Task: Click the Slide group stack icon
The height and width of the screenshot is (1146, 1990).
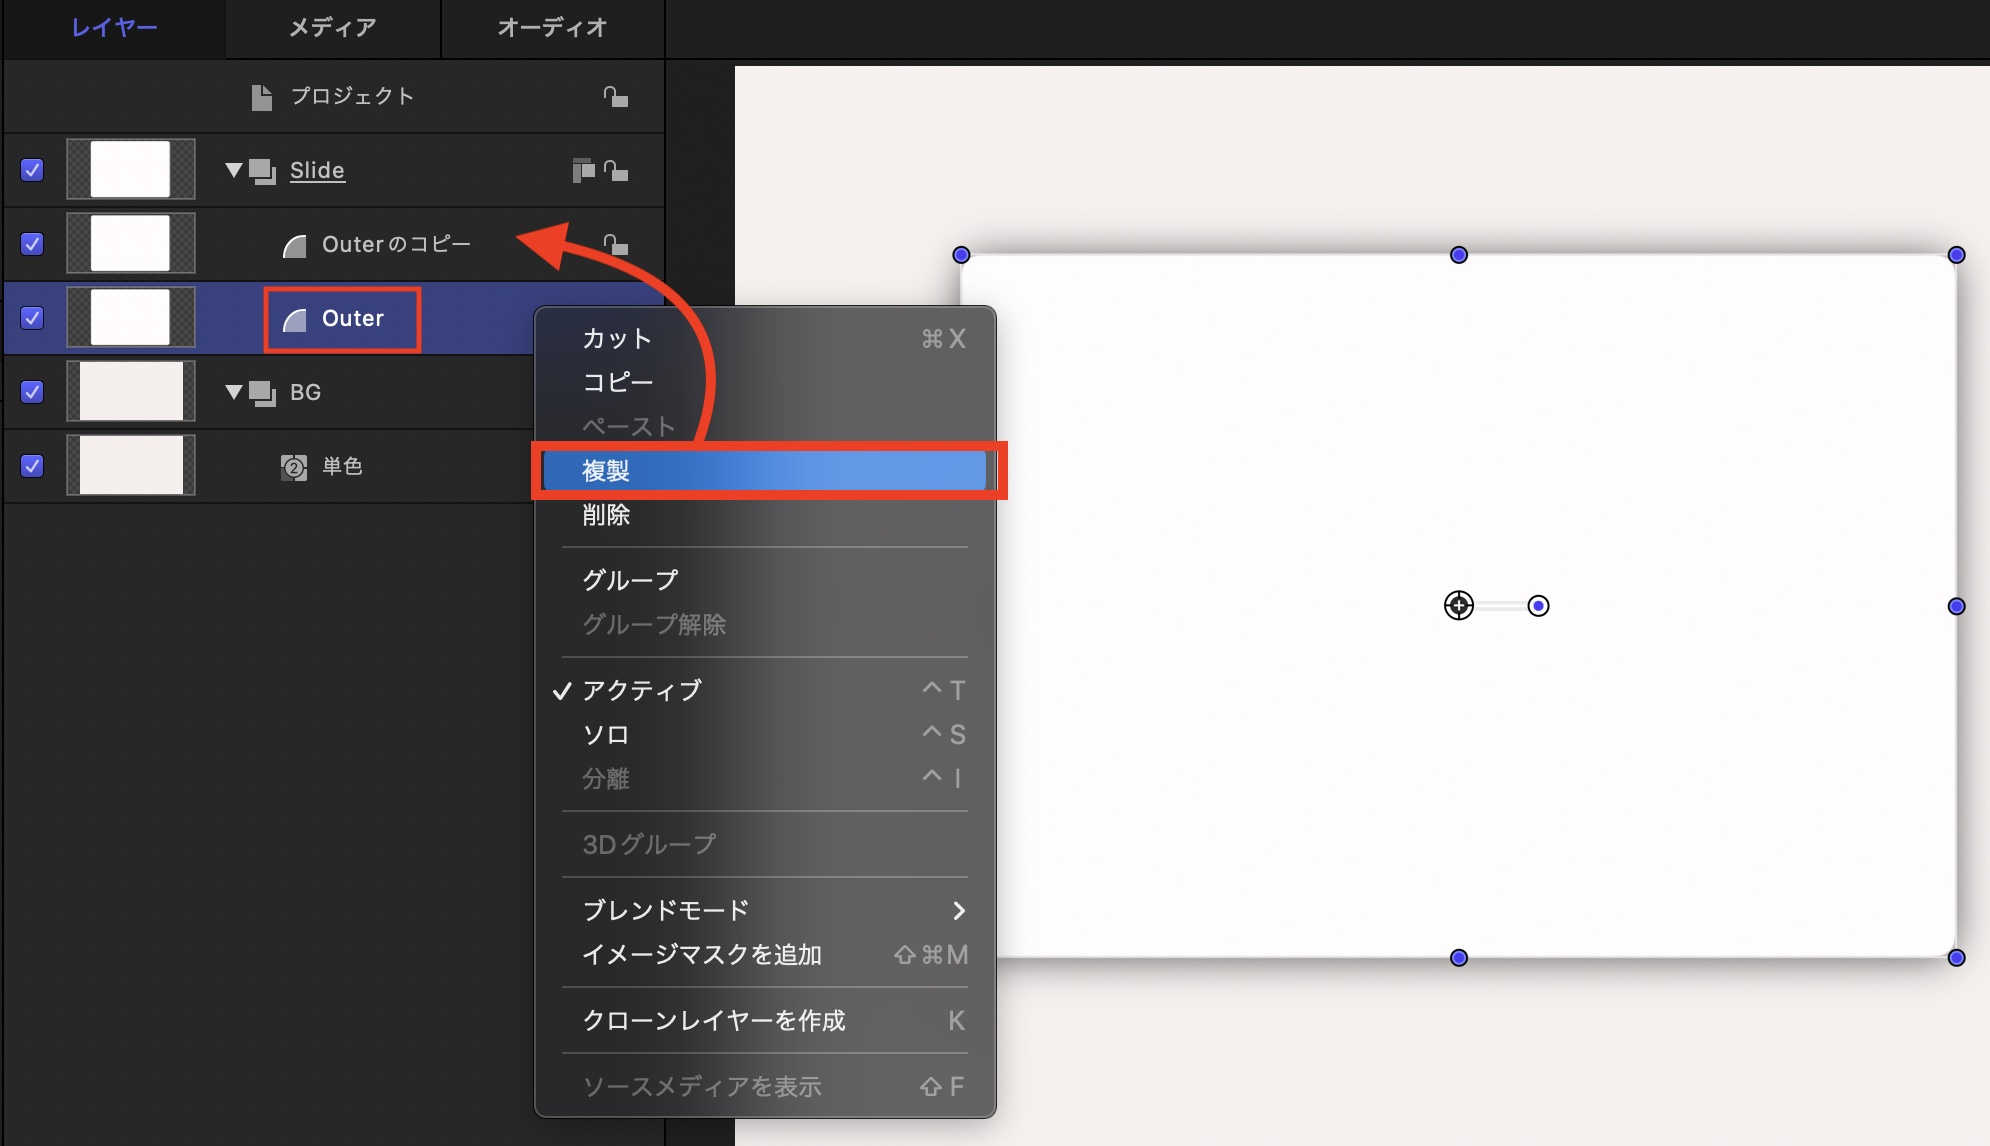Action: 263,171
